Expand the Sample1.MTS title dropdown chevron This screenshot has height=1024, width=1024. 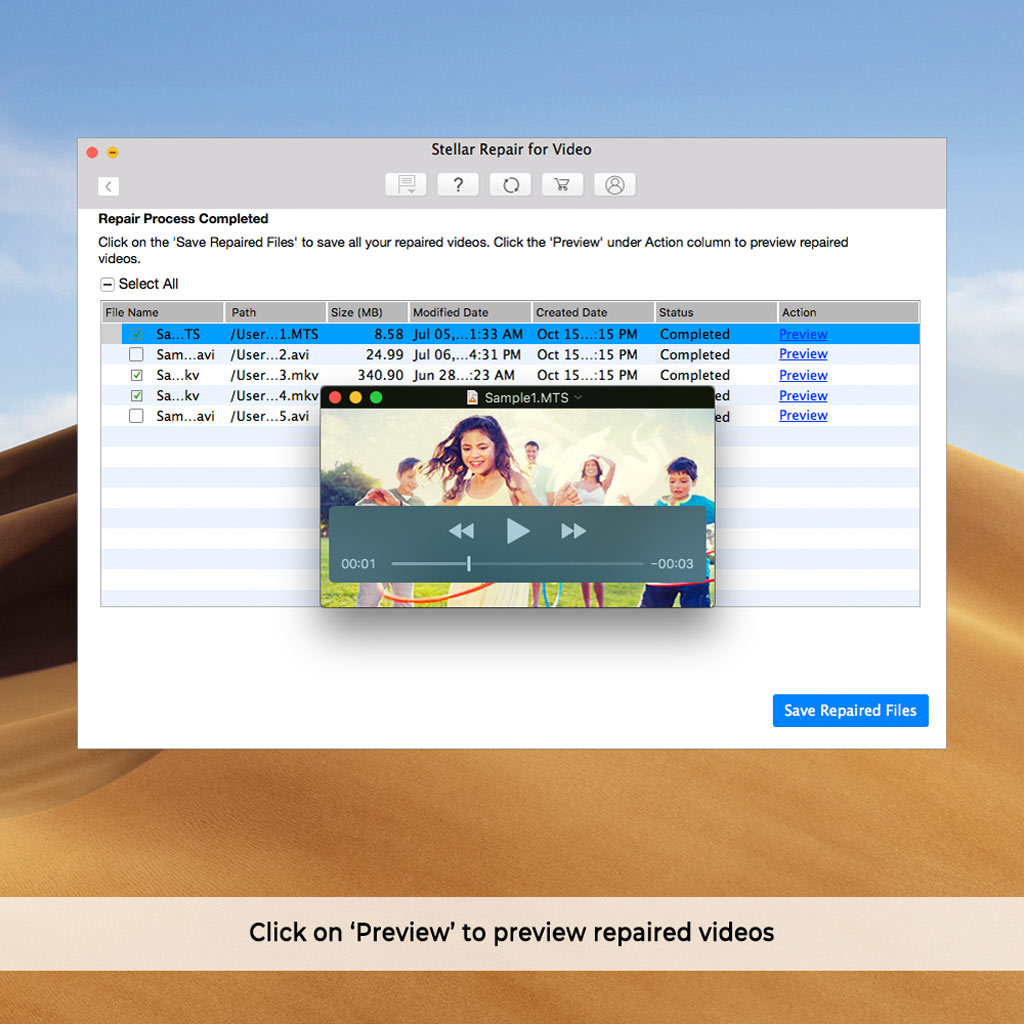(578, 397)
